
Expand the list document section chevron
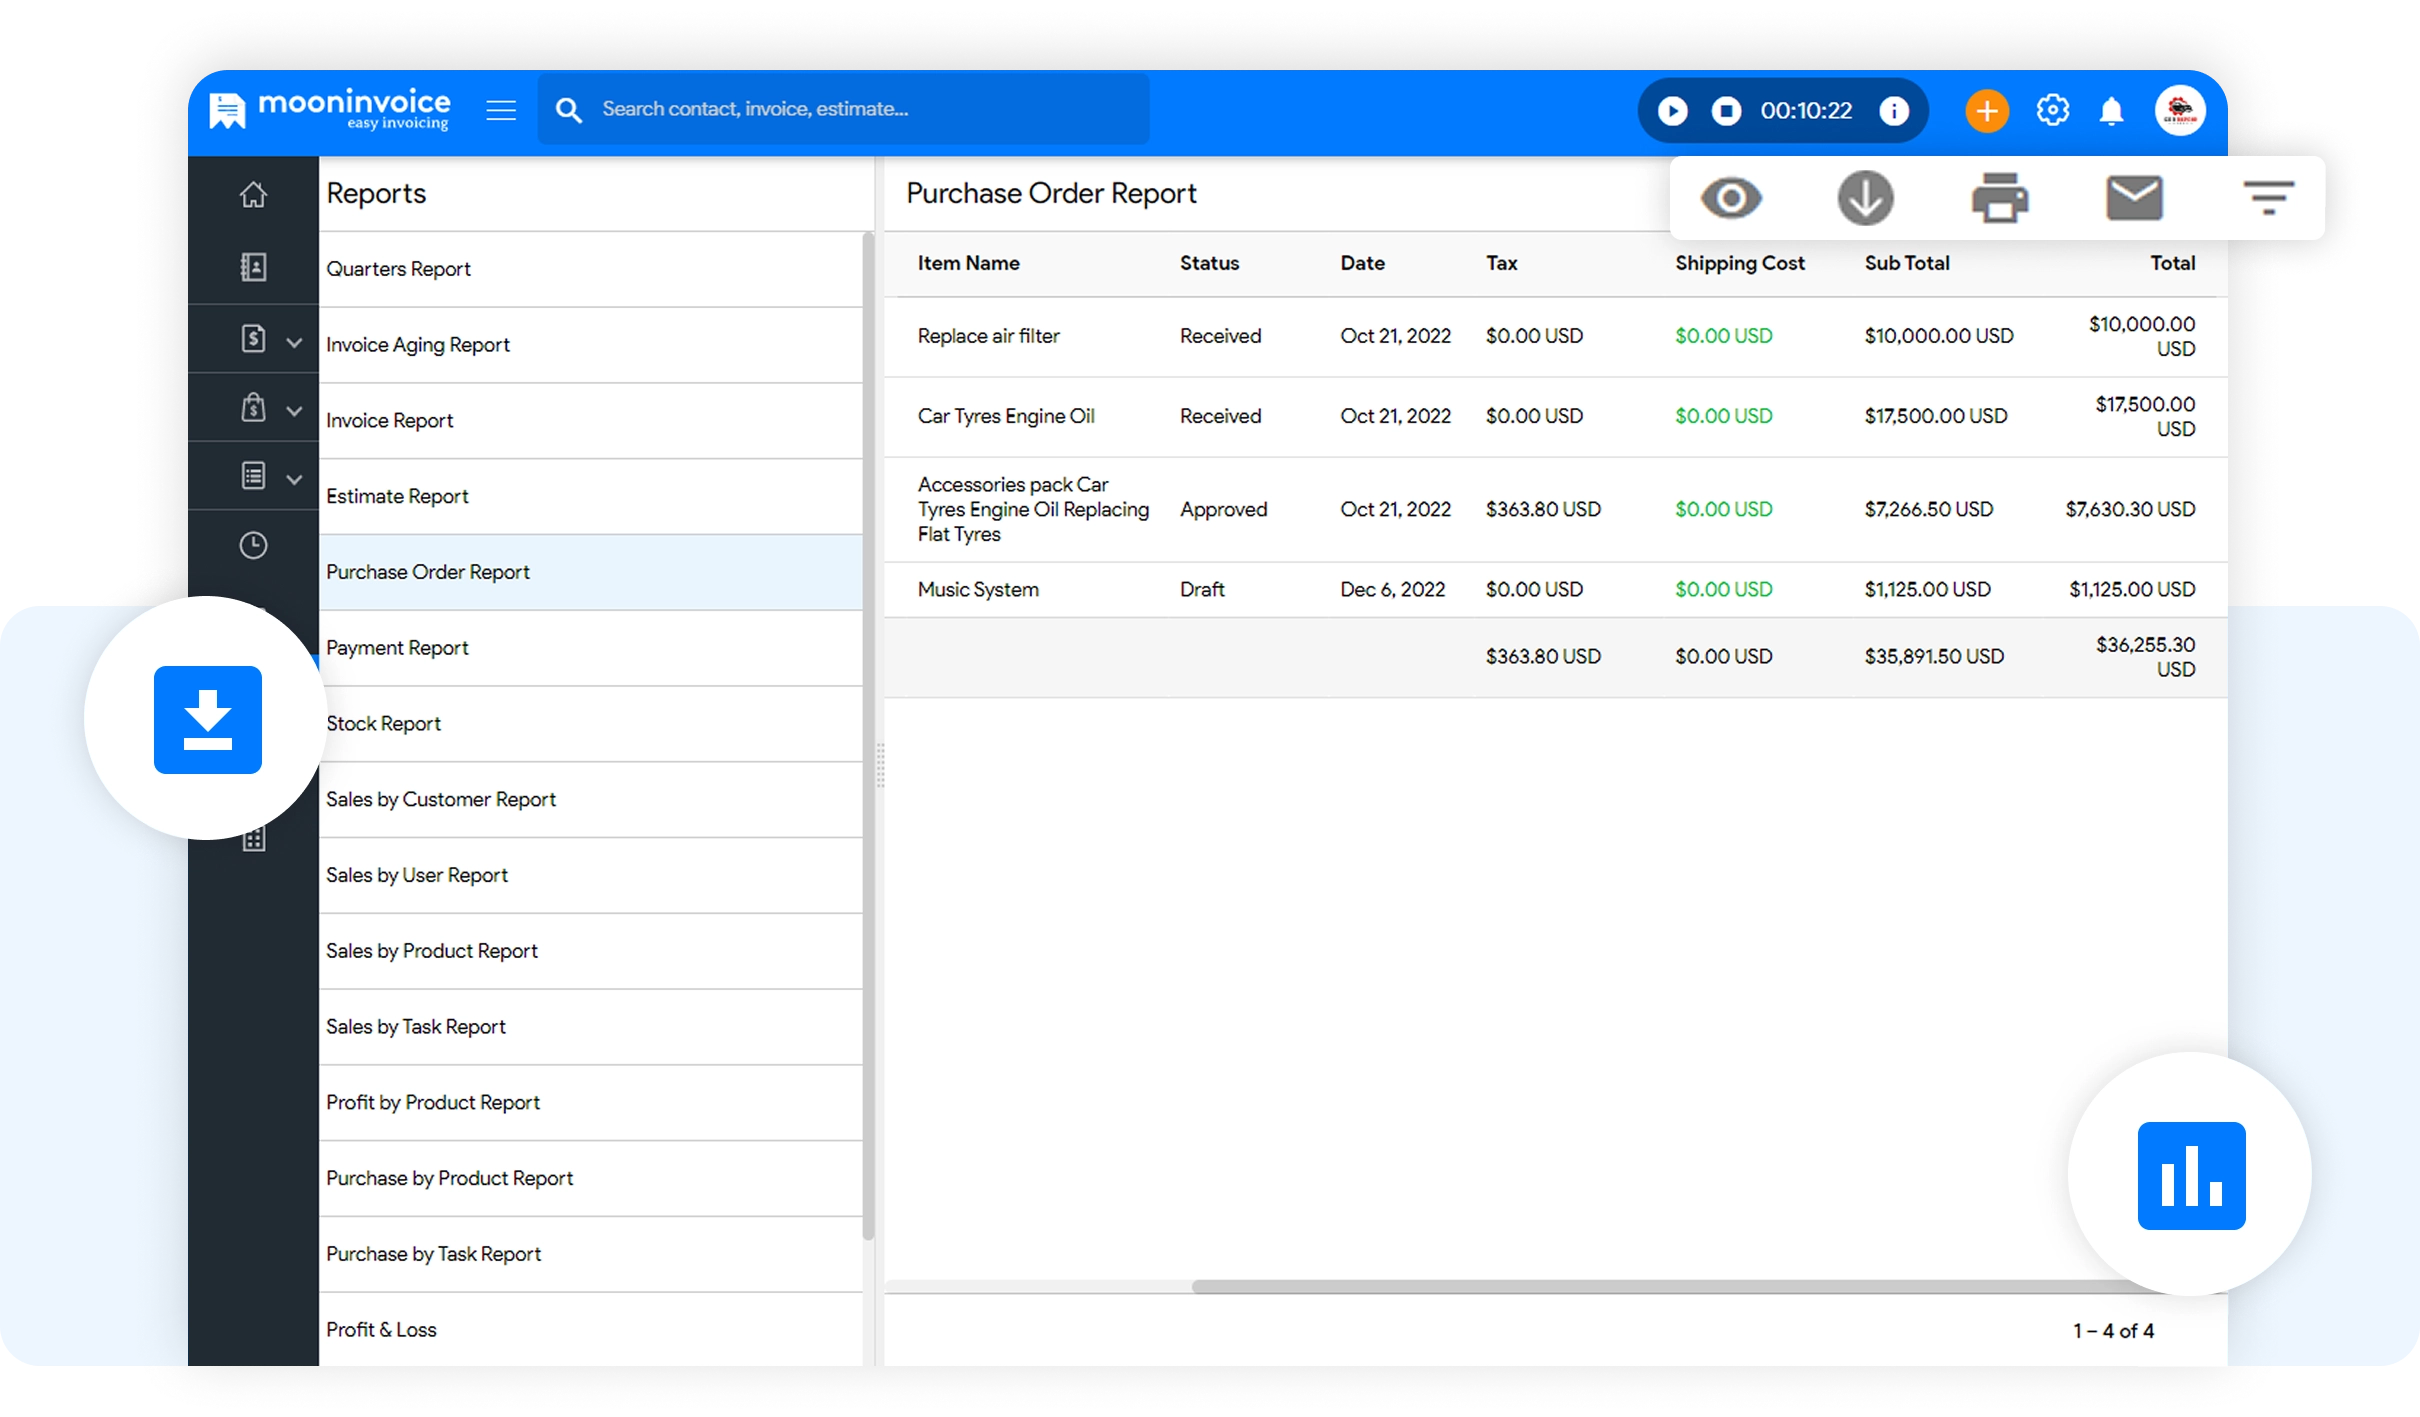point(294,479)
